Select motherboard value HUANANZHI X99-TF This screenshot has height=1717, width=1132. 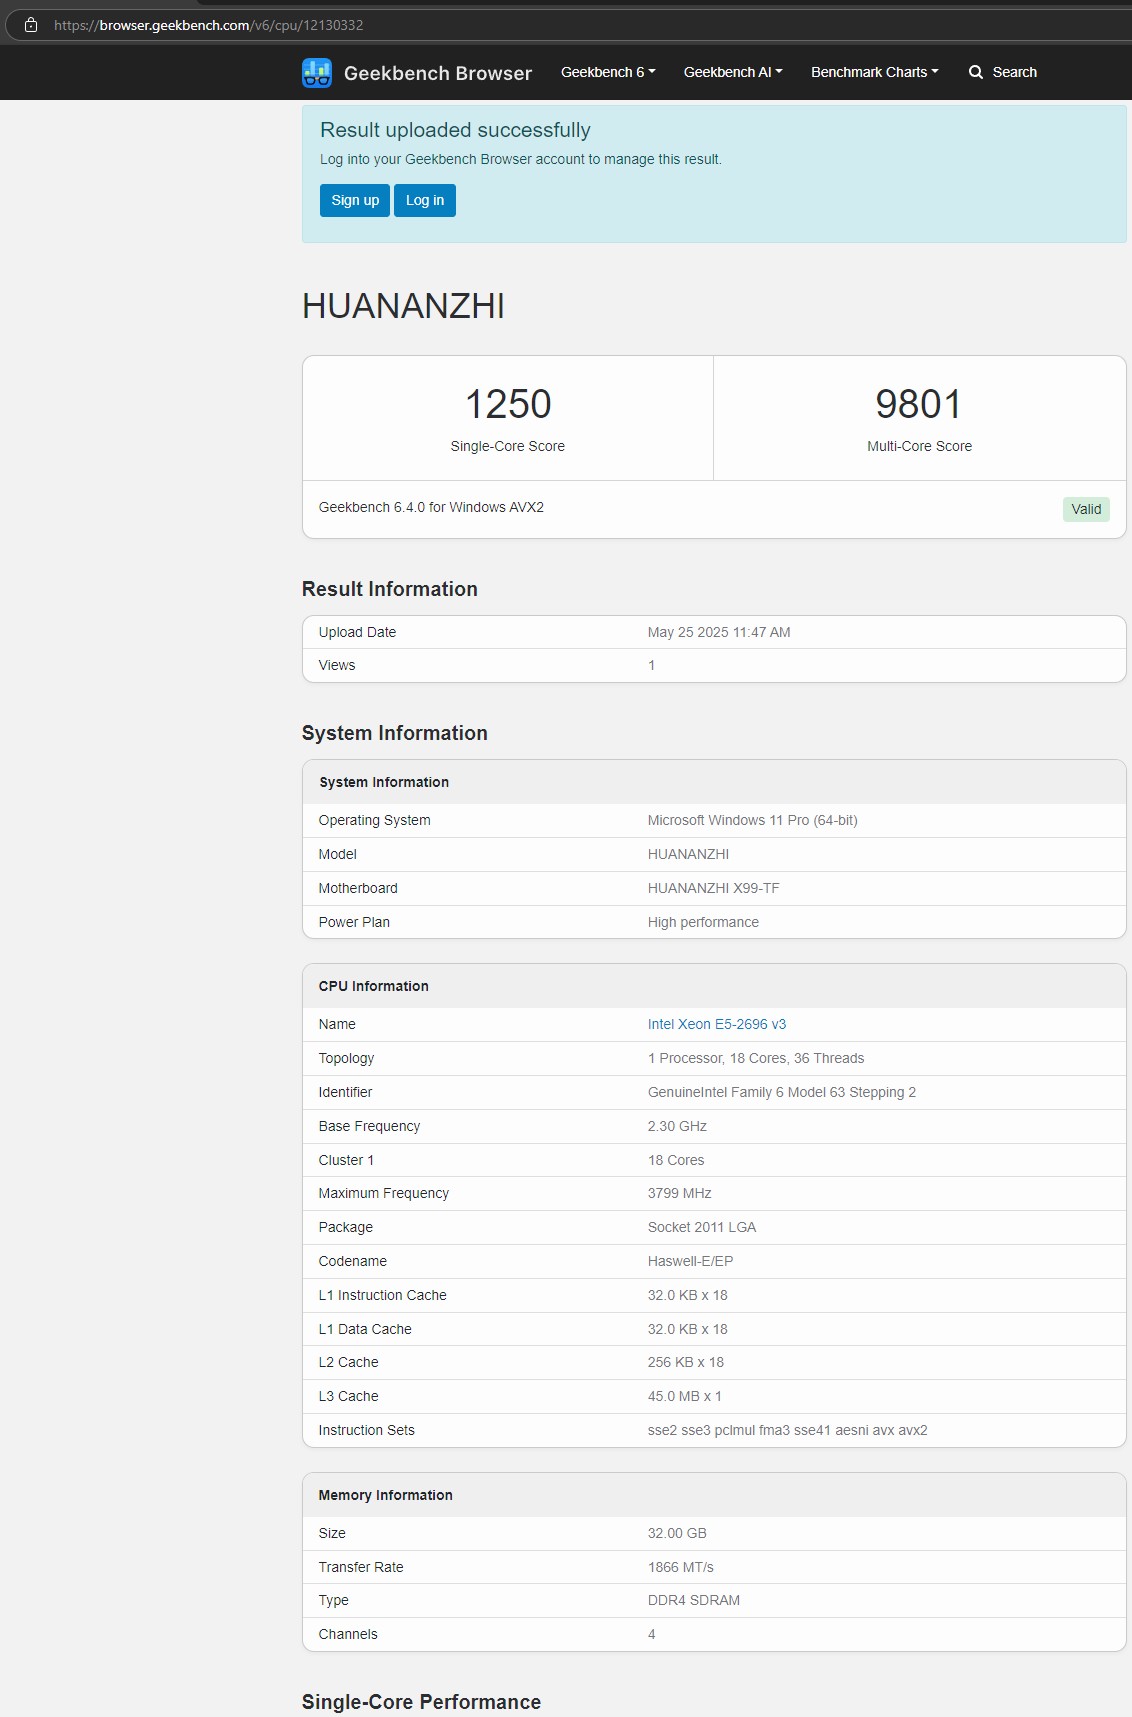click(x=714, y=888)
